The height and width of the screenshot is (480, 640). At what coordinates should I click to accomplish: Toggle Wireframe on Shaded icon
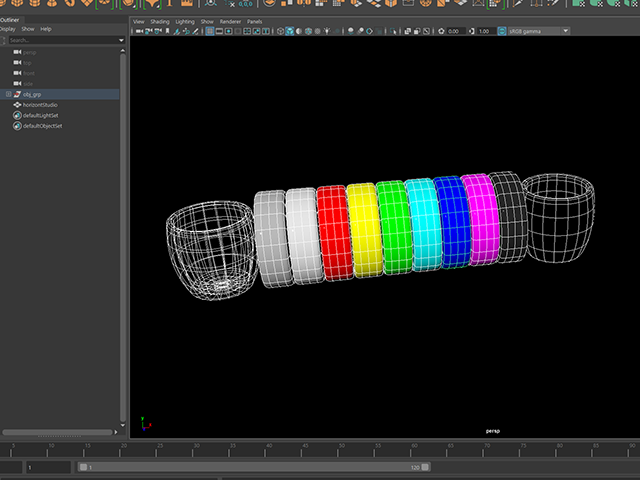tap(309, 31)
